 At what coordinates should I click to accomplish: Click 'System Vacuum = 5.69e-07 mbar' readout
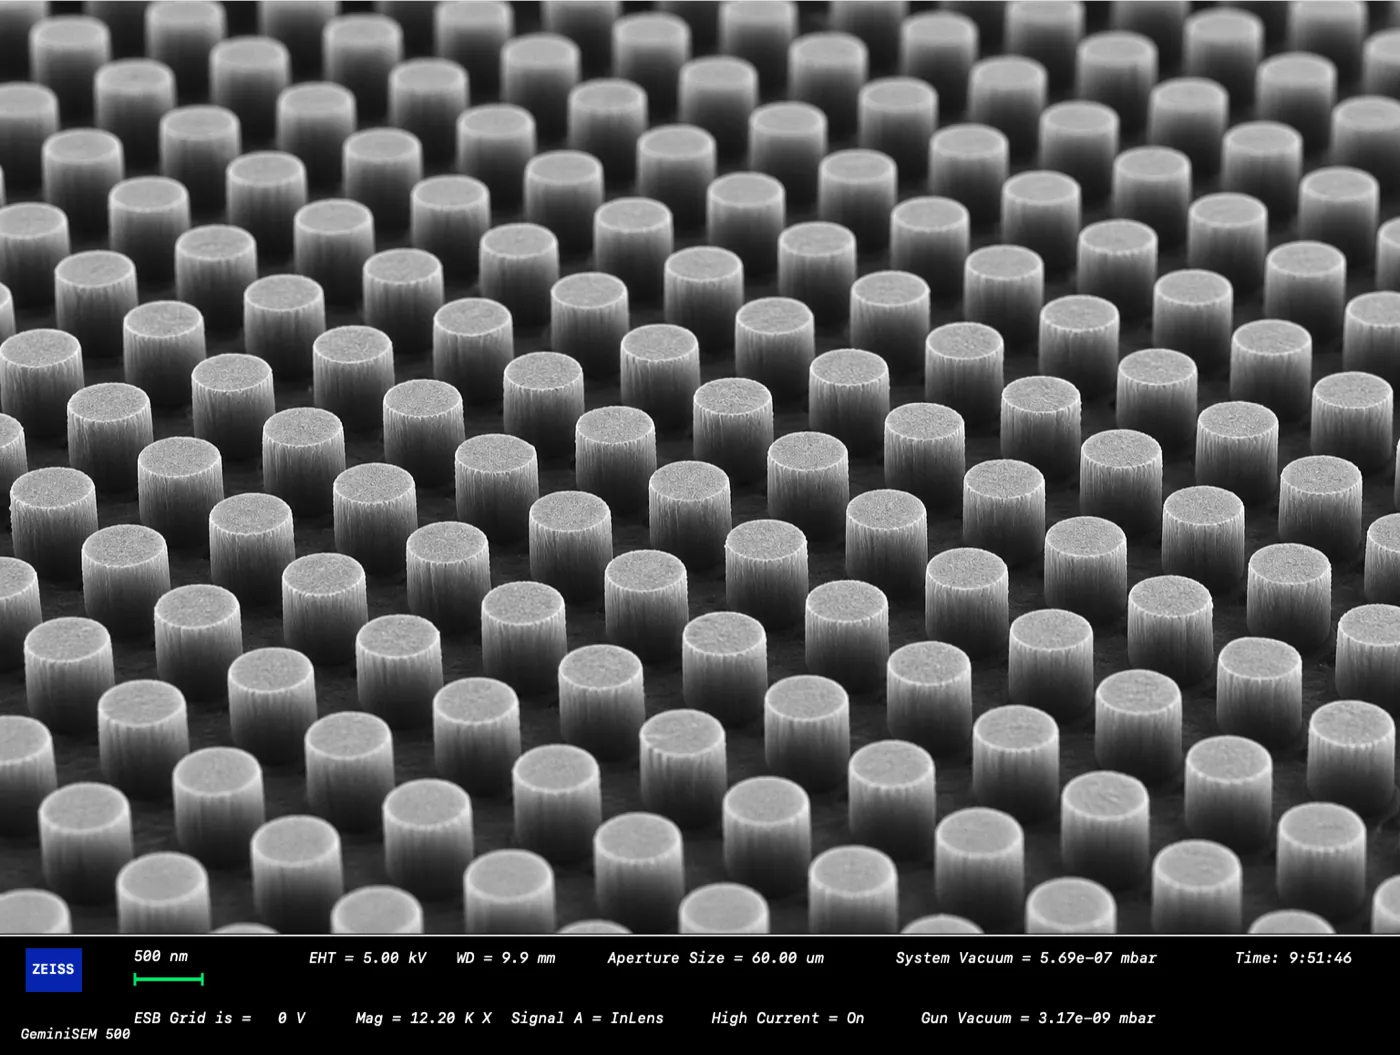coord(1026,958)
